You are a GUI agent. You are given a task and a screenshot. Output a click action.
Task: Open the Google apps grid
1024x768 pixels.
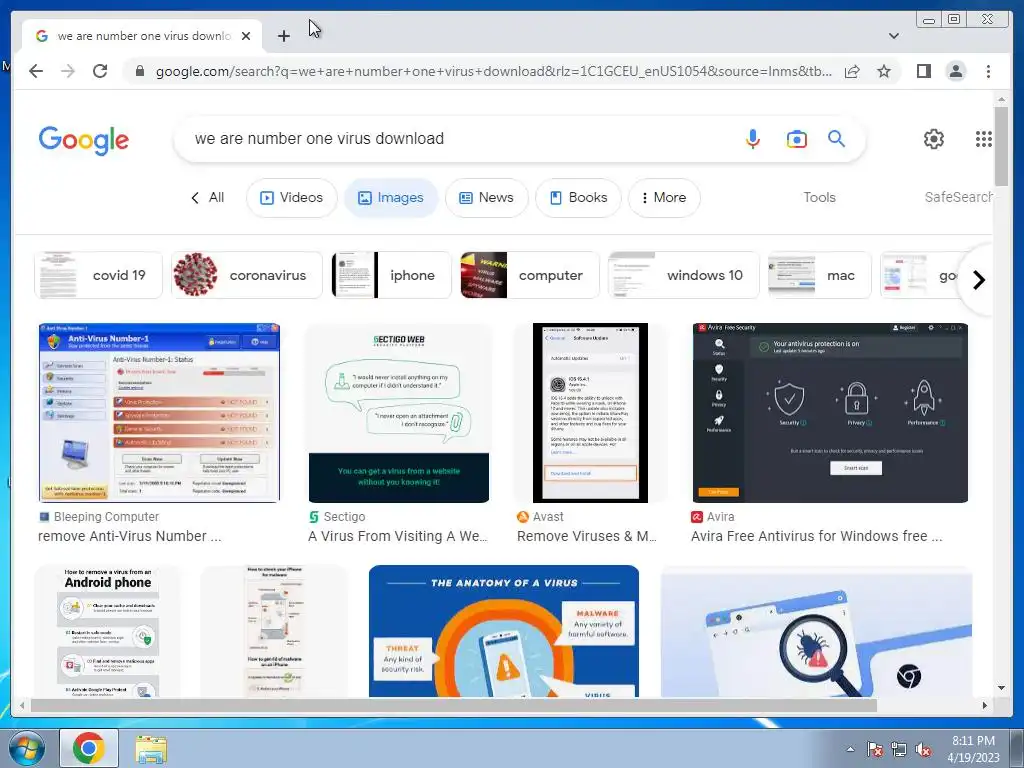pyautogui.click(x=984, y=138)
